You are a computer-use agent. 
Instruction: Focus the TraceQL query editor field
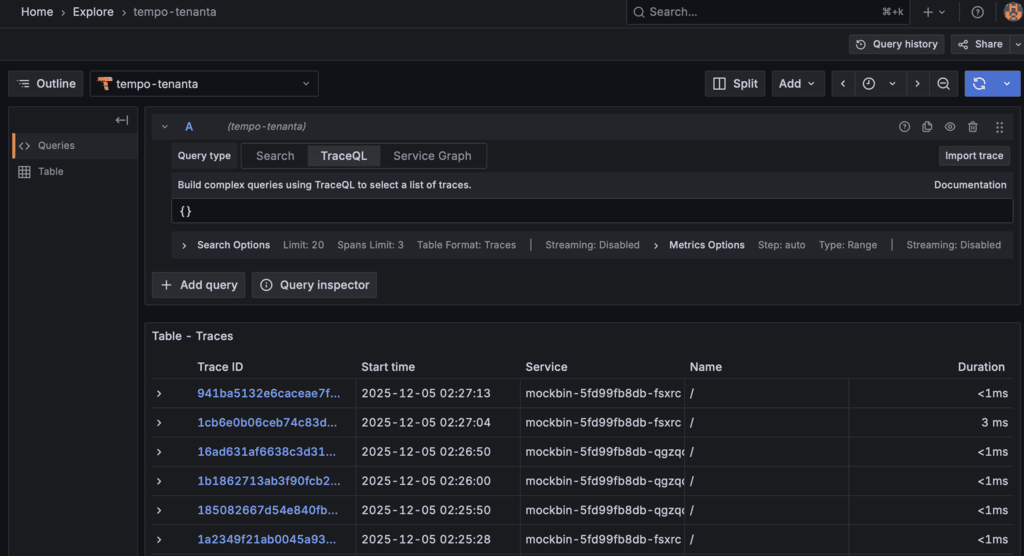tap(592, 211)
